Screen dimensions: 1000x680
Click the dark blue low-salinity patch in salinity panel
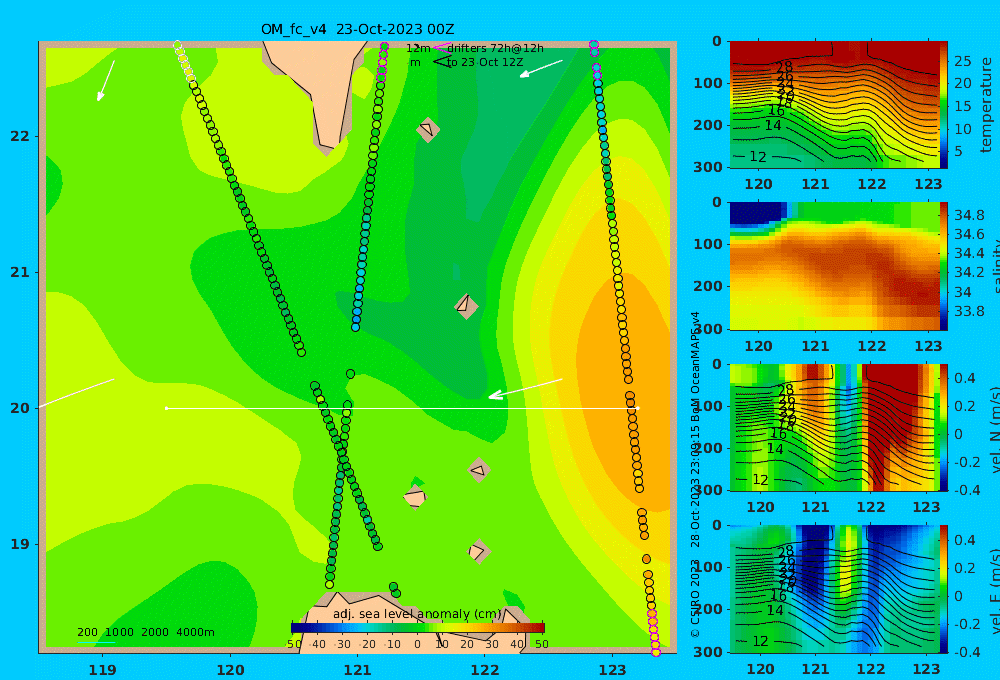pos(756,213)
